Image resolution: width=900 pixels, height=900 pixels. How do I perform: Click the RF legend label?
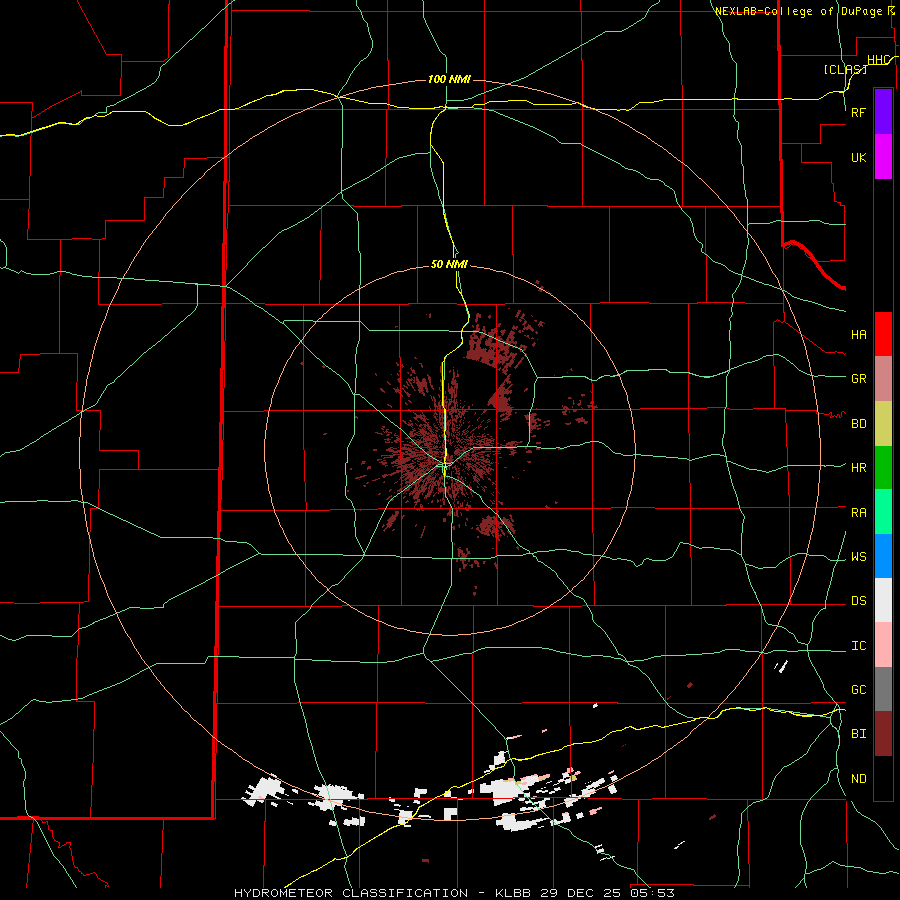click(858, 112)
